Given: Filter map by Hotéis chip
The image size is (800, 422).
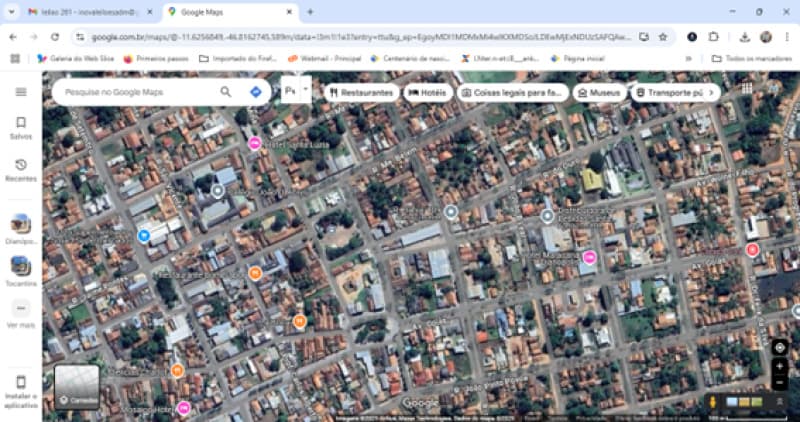Looking at the screenshot, I should (x=428, y=93).
